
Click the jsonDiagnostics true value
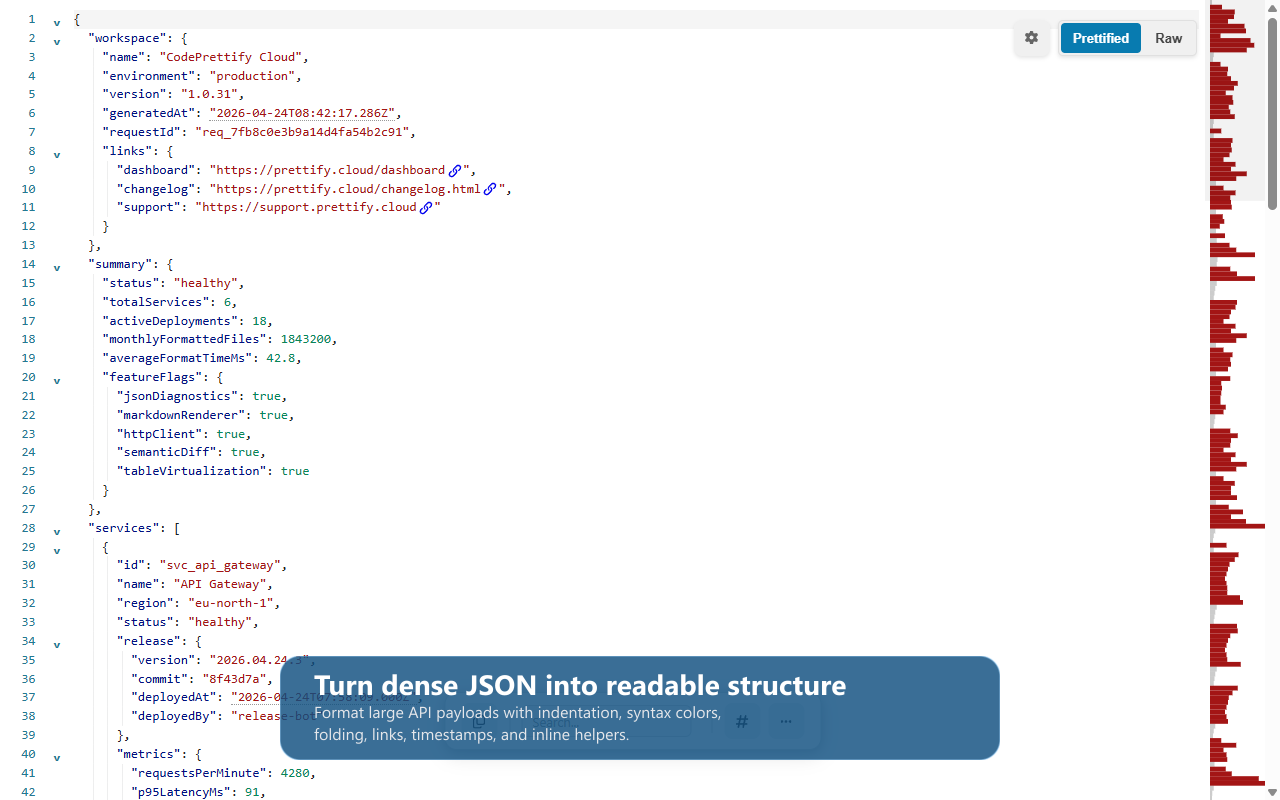266,396
